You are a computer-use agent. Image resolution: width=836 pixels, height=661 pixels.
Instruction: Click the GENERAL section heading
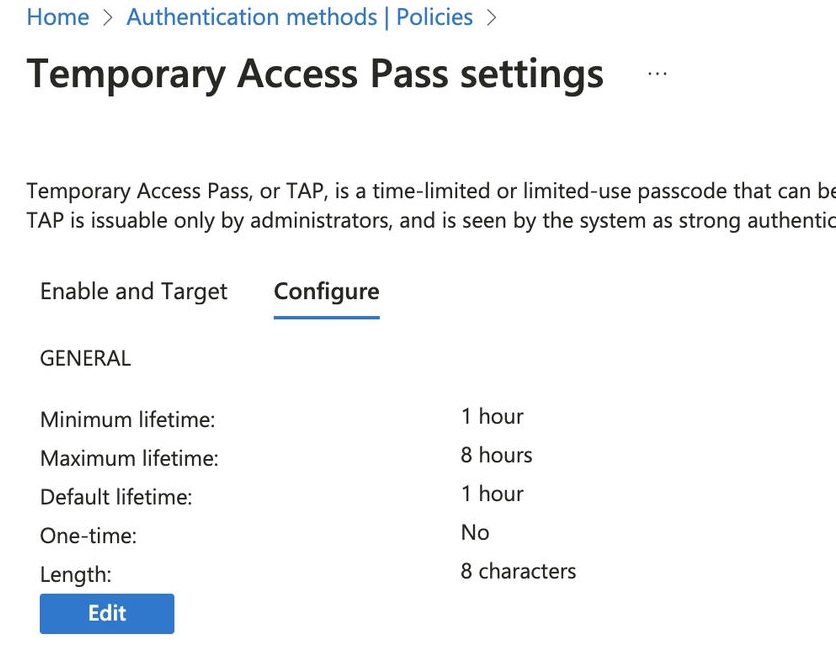pos(85,358)
